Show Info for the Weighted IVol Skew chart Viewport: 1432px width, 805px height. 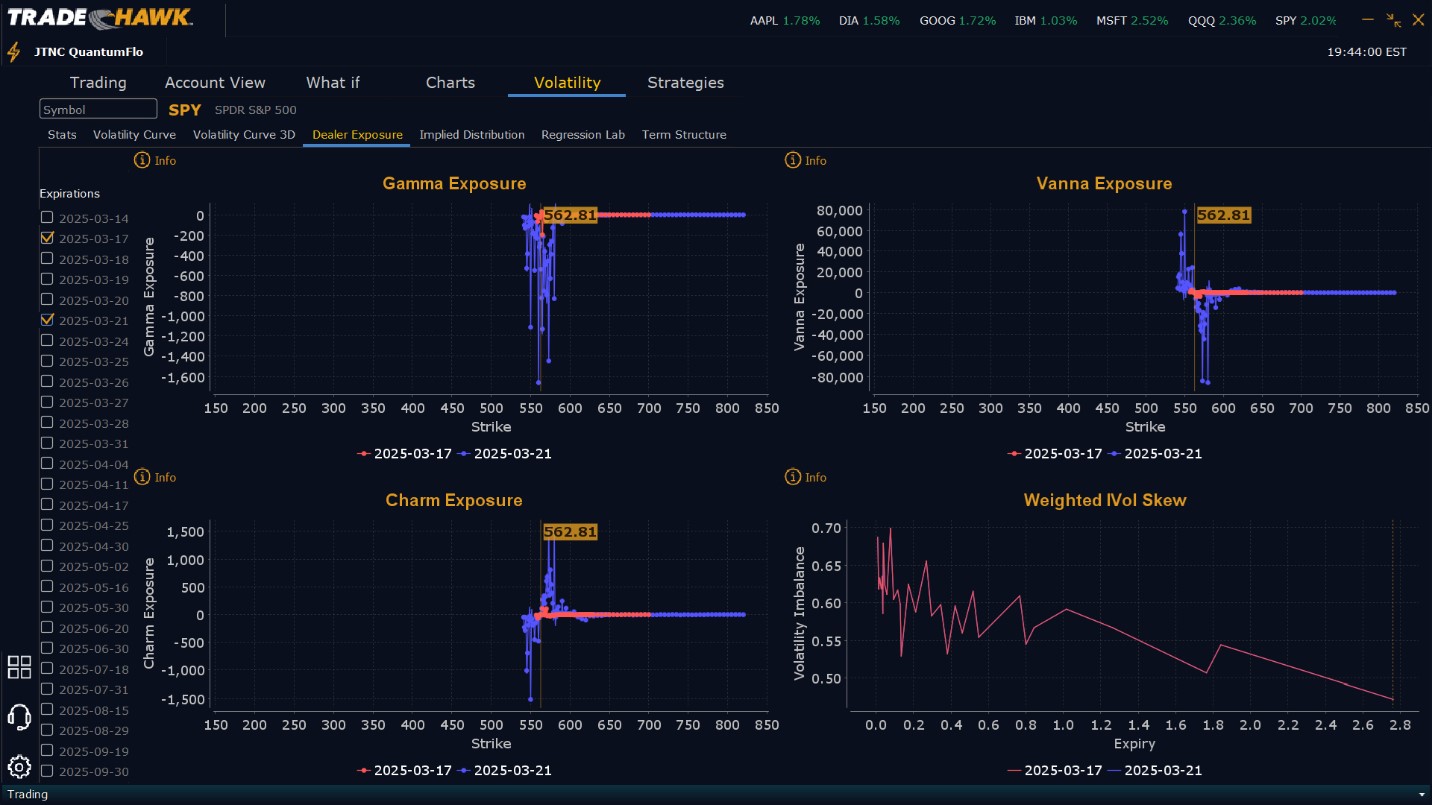point(806,477)
